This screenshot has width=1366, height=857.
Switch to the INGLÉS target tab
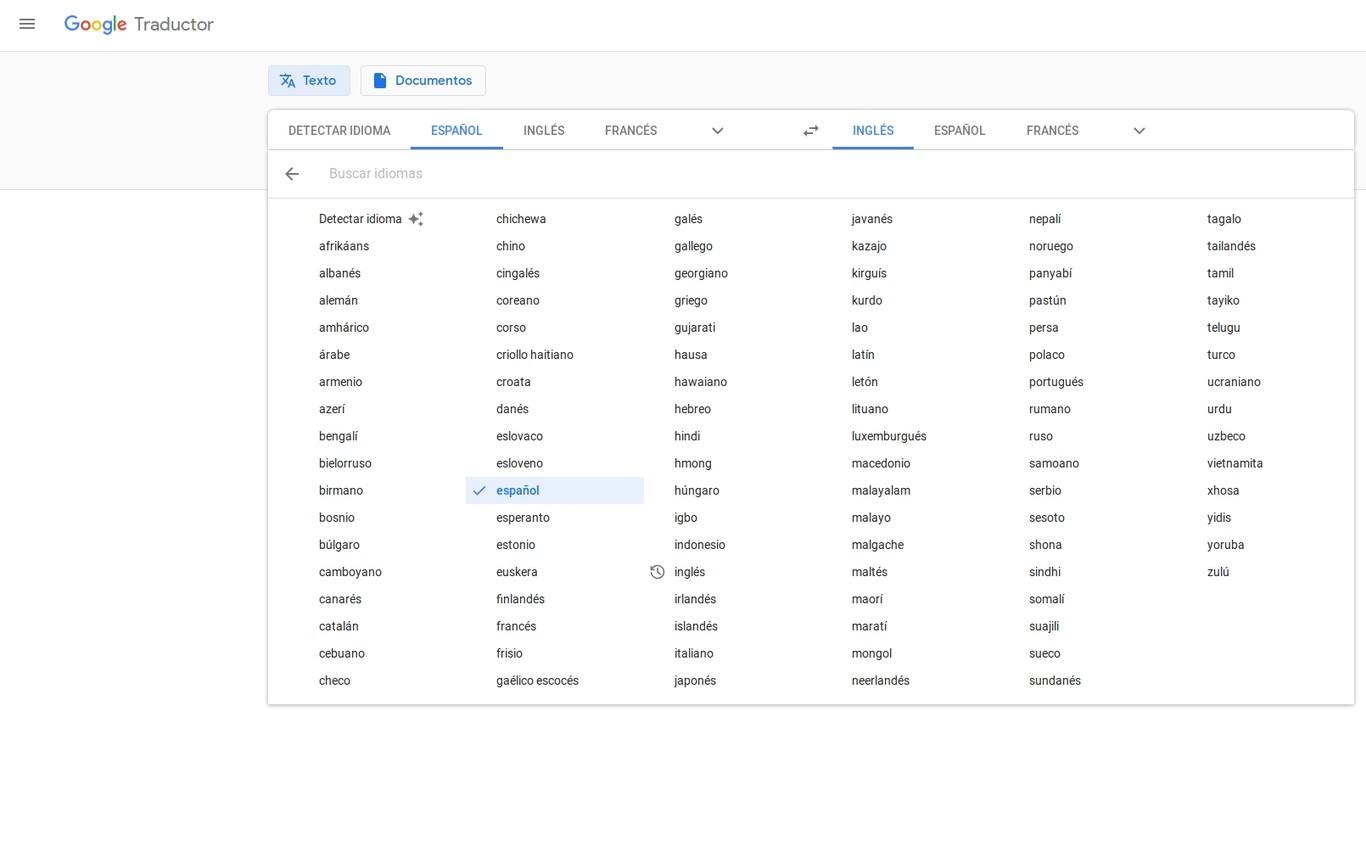pos(872,130)
